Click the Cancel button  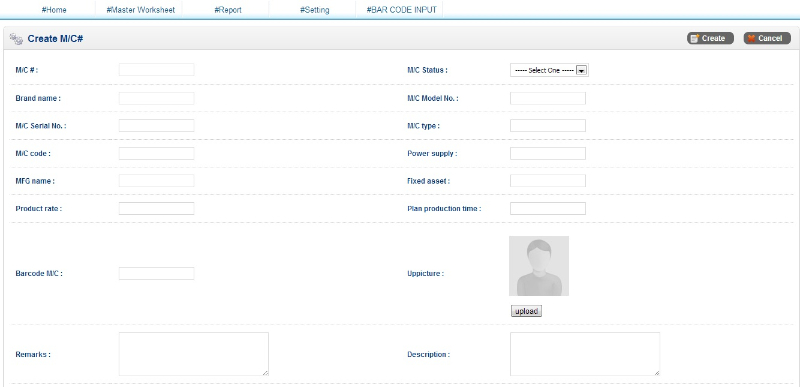tap(767, 38)
